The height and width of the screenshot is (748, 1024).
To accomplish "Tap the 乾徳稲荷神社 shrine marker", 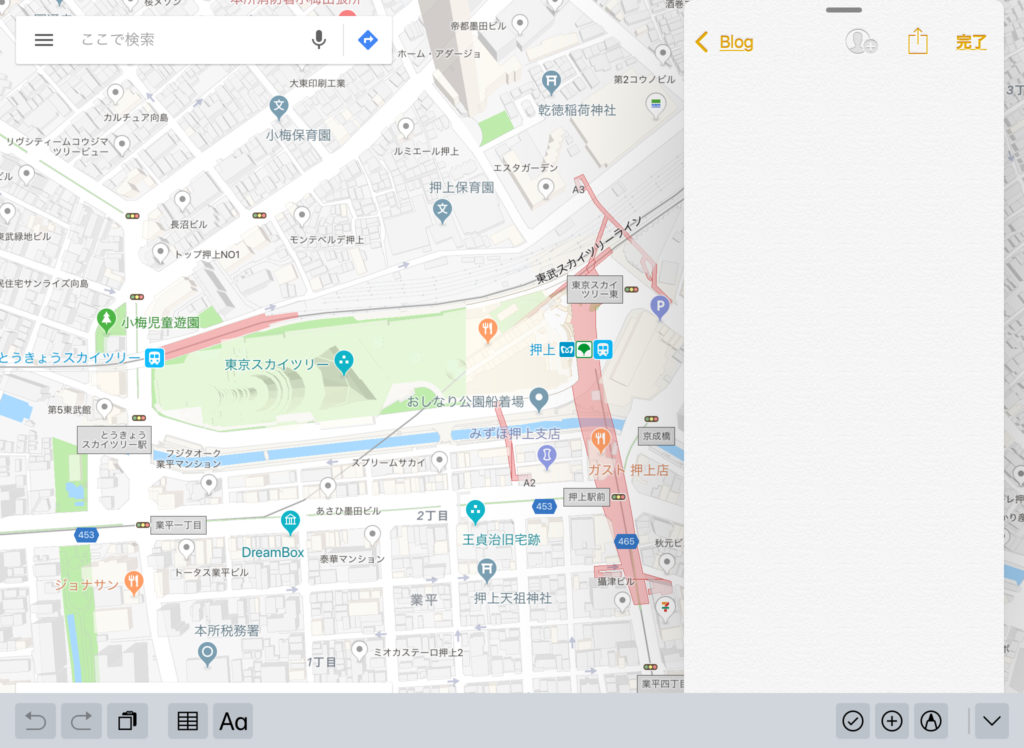I will [551, 82].
